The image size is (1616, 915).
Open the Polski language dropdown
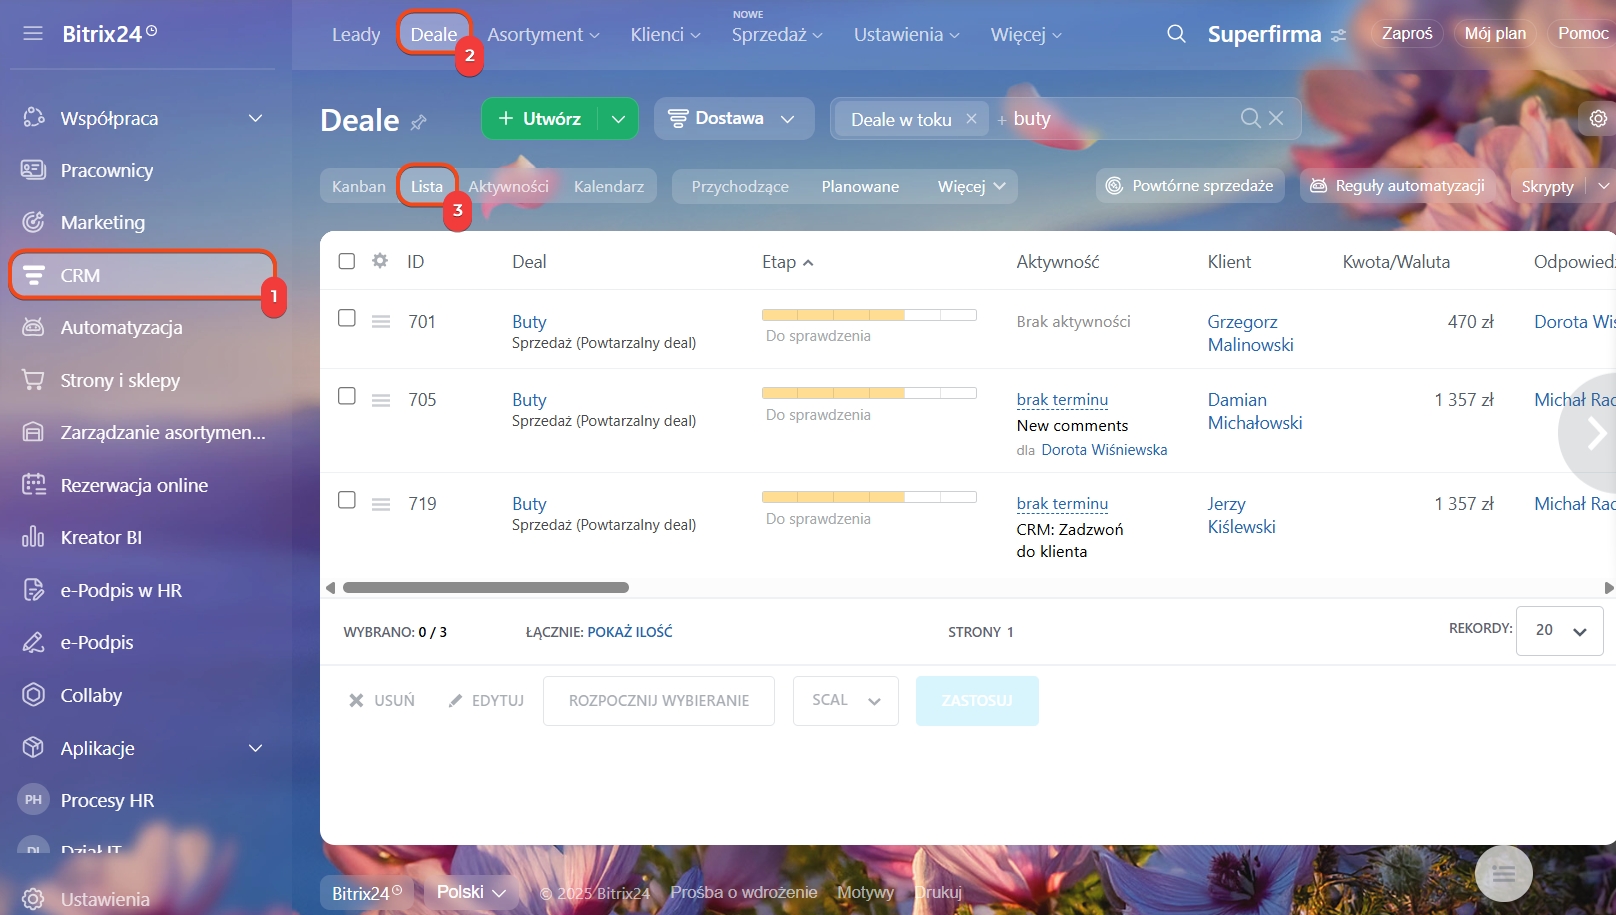pyautogui.click(x=471, y=892)
